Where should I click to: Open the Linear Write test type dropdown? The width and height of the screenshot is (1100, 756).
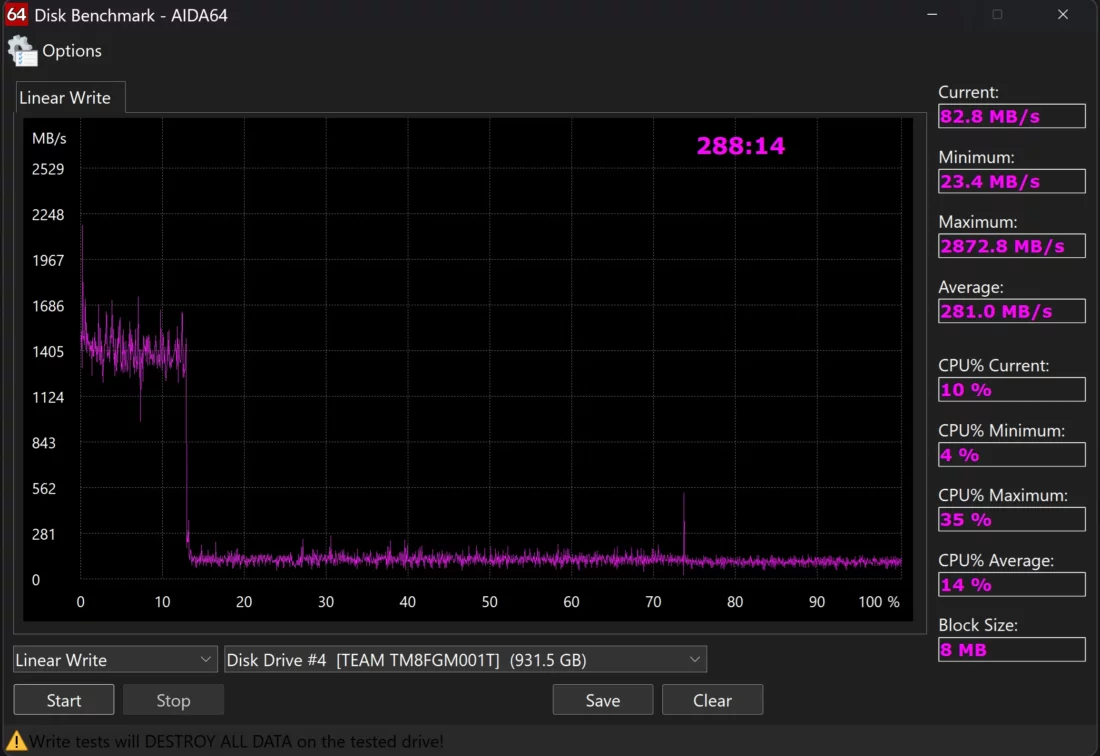tap(115, 660)
